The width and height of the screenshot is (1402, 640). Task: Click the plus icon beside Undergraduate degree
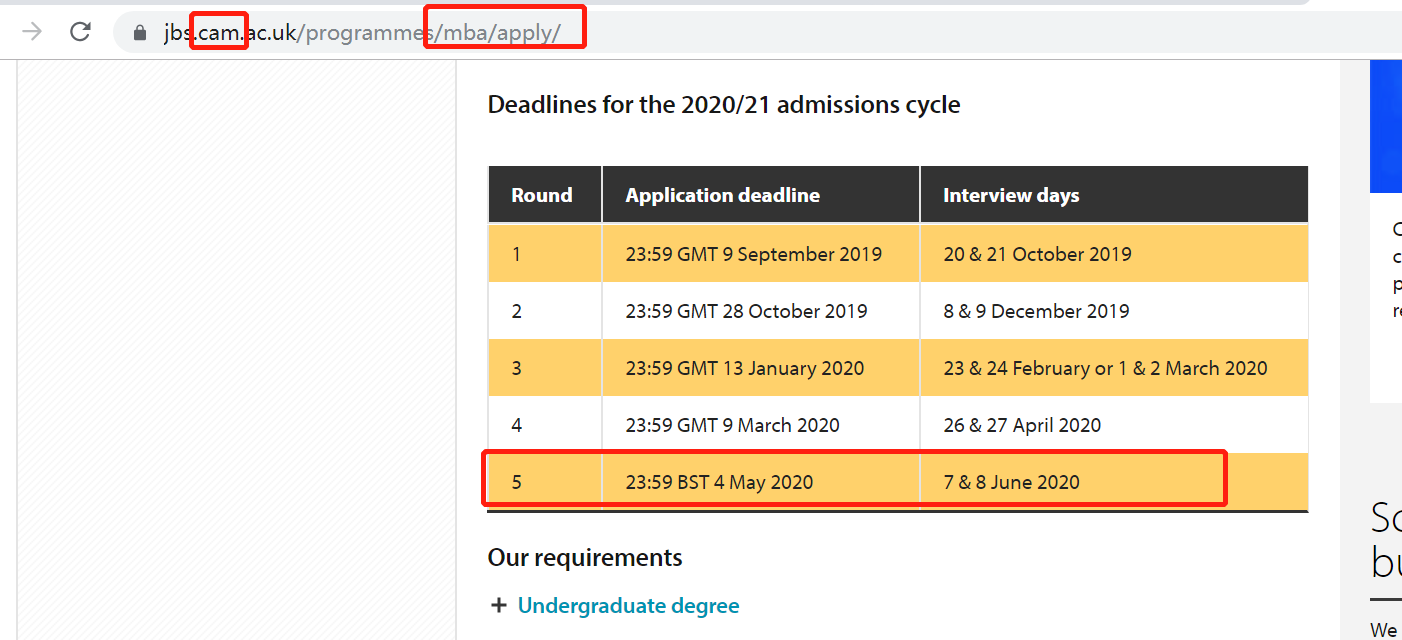499,606
